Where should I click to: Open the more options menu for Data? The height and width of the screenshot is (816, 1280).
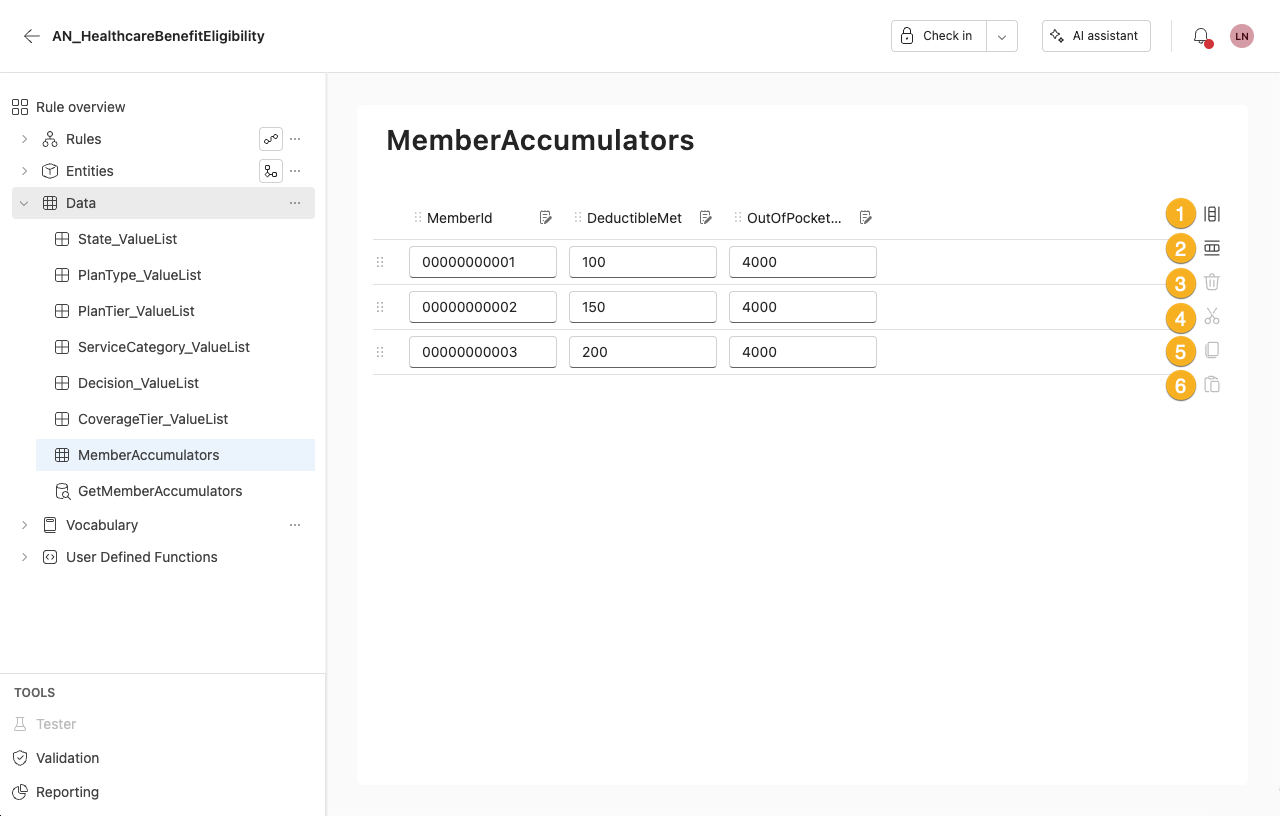(295, 203)
